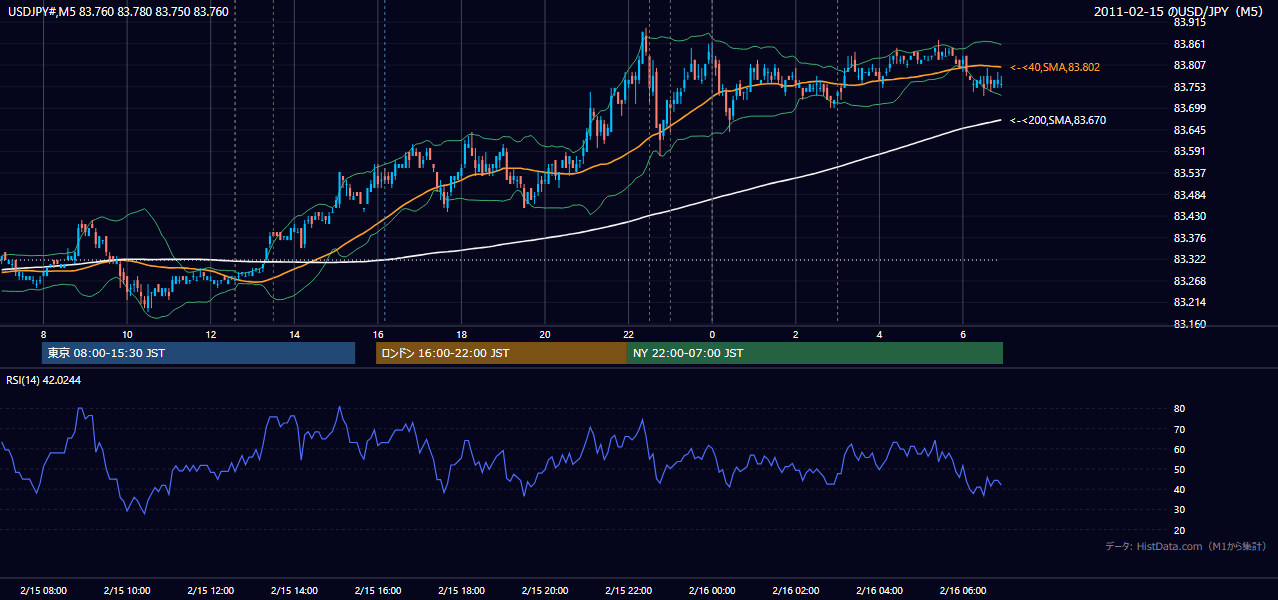Viewport: 1278px width, 600px height.
Task: Click RSI level 80 on the scale
Action: (x=1179, y=409)
